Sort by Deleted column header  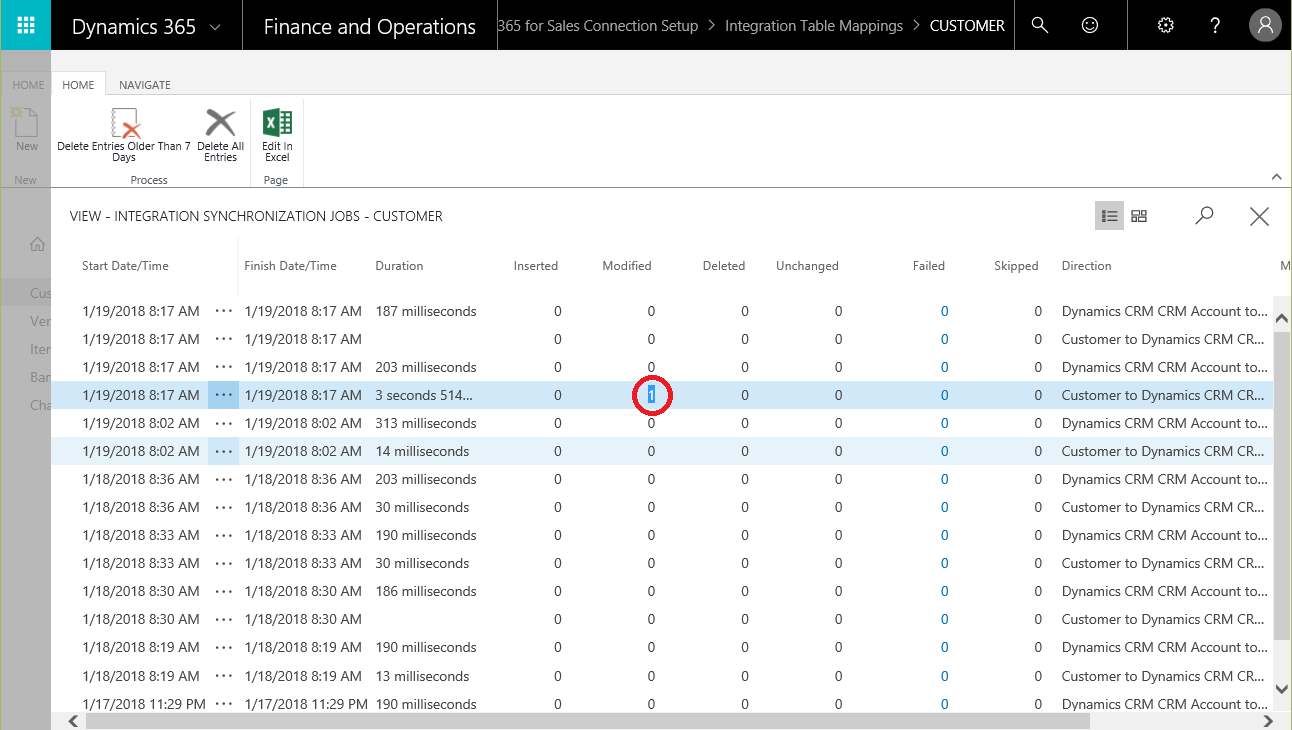(724, 266)
